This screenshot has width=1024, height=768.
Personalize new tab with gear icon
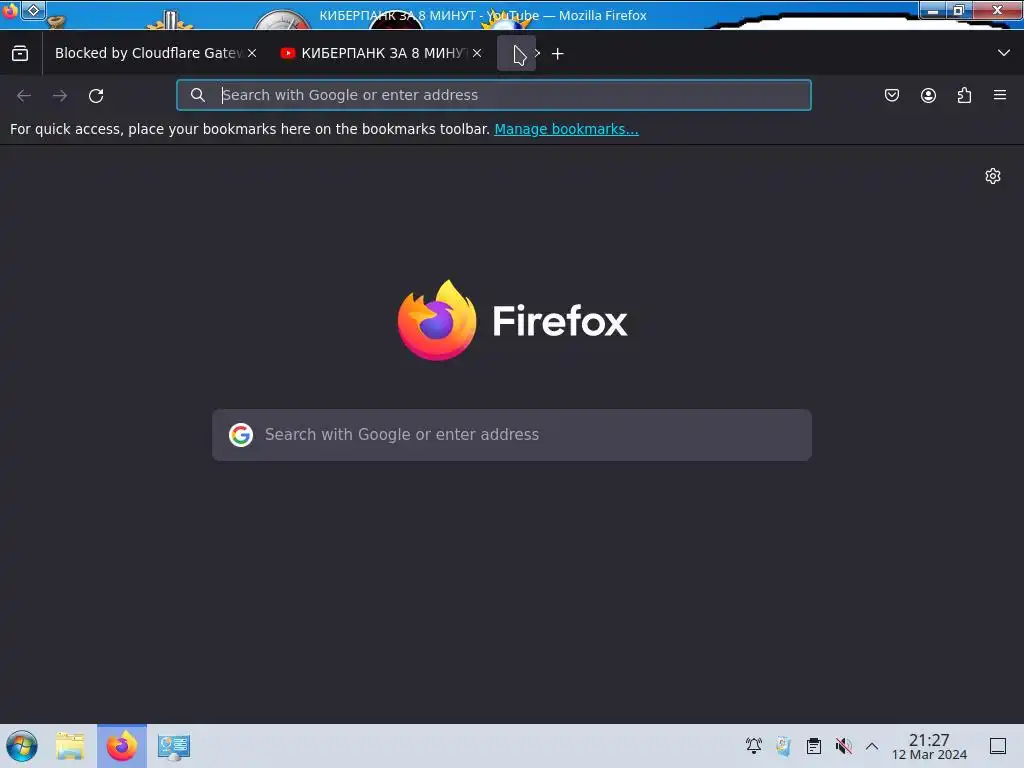(x=993, y=176)
